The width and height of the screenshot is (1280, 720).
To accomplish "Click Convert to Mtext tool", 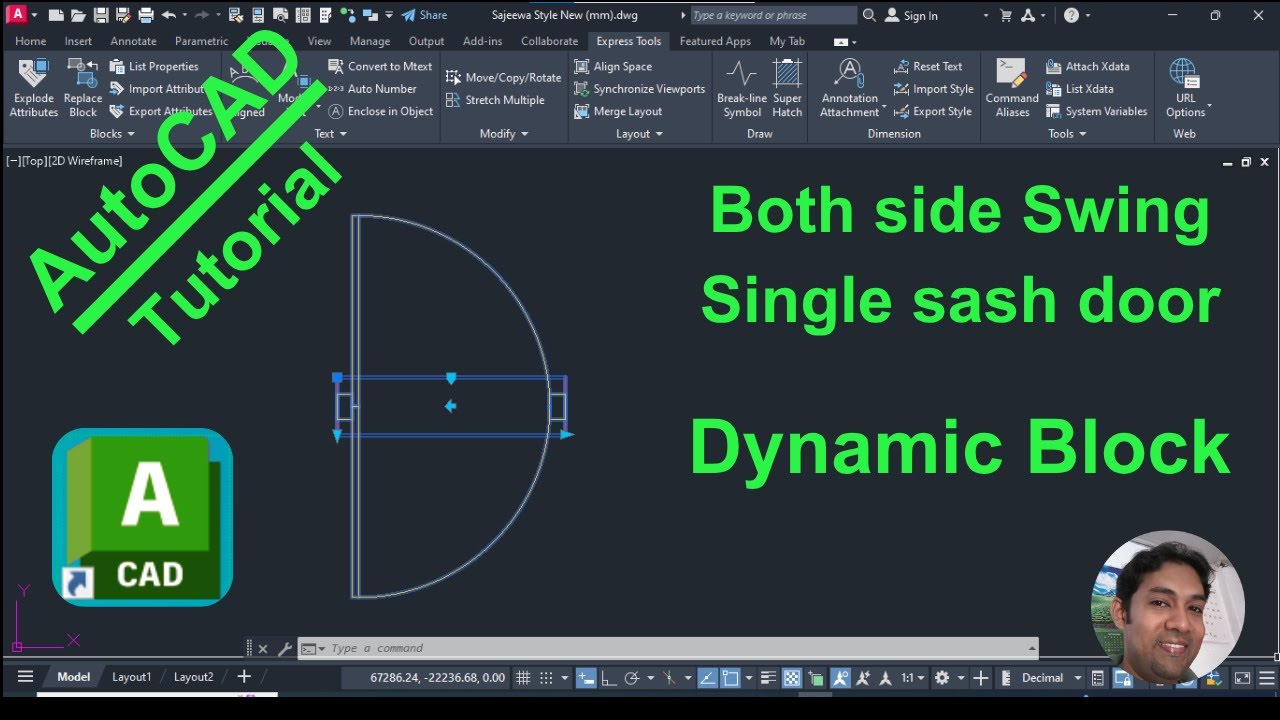I will pyautogui.click(x=381, y=66).
